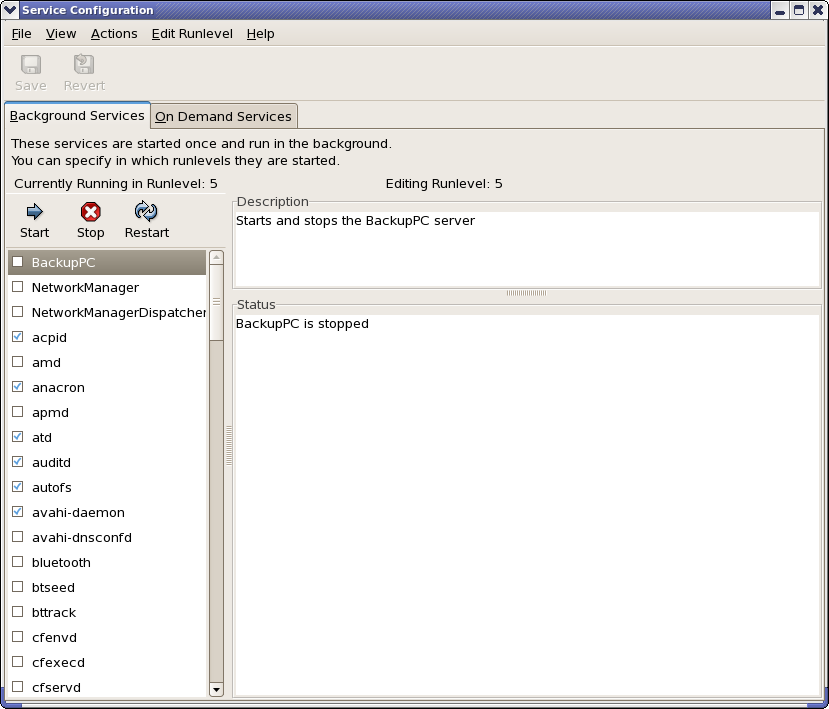This screenshot has height=709, width=829.
Task: Select the amd service name
Action: [46, 363]
